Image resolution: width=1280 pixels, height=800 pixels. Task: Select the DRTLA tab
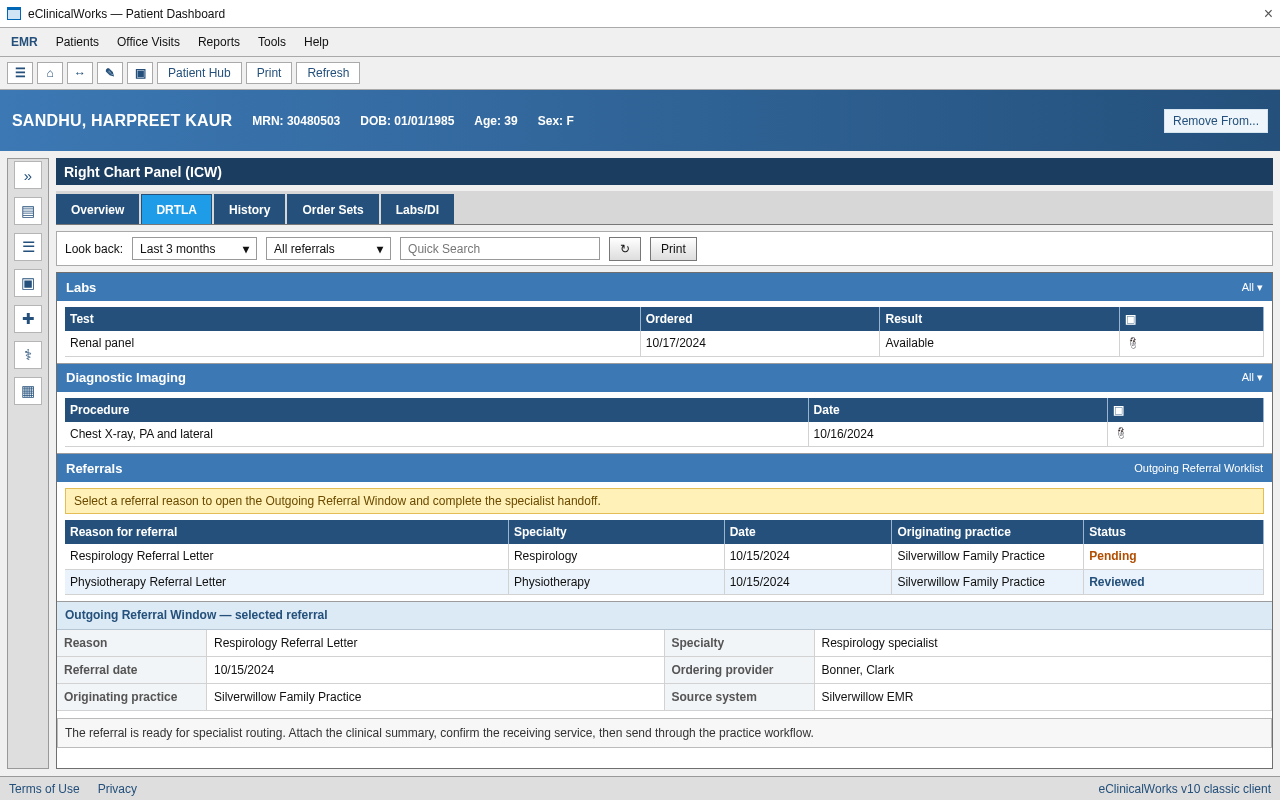coord(176,209)
